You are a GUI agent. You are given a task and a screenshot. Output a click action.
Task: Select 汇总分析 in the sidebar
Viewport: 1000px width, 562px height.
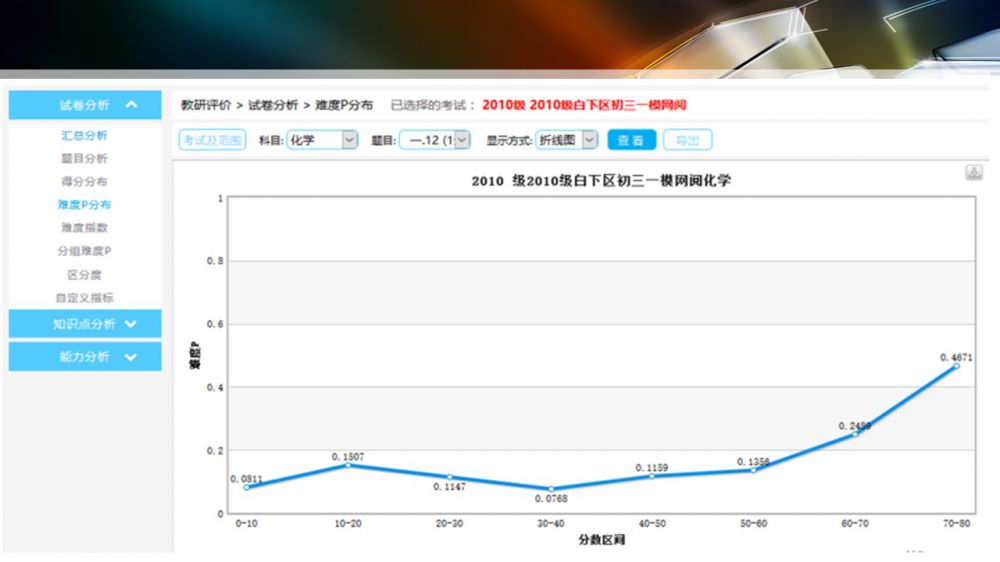click(x=84, y=135)
